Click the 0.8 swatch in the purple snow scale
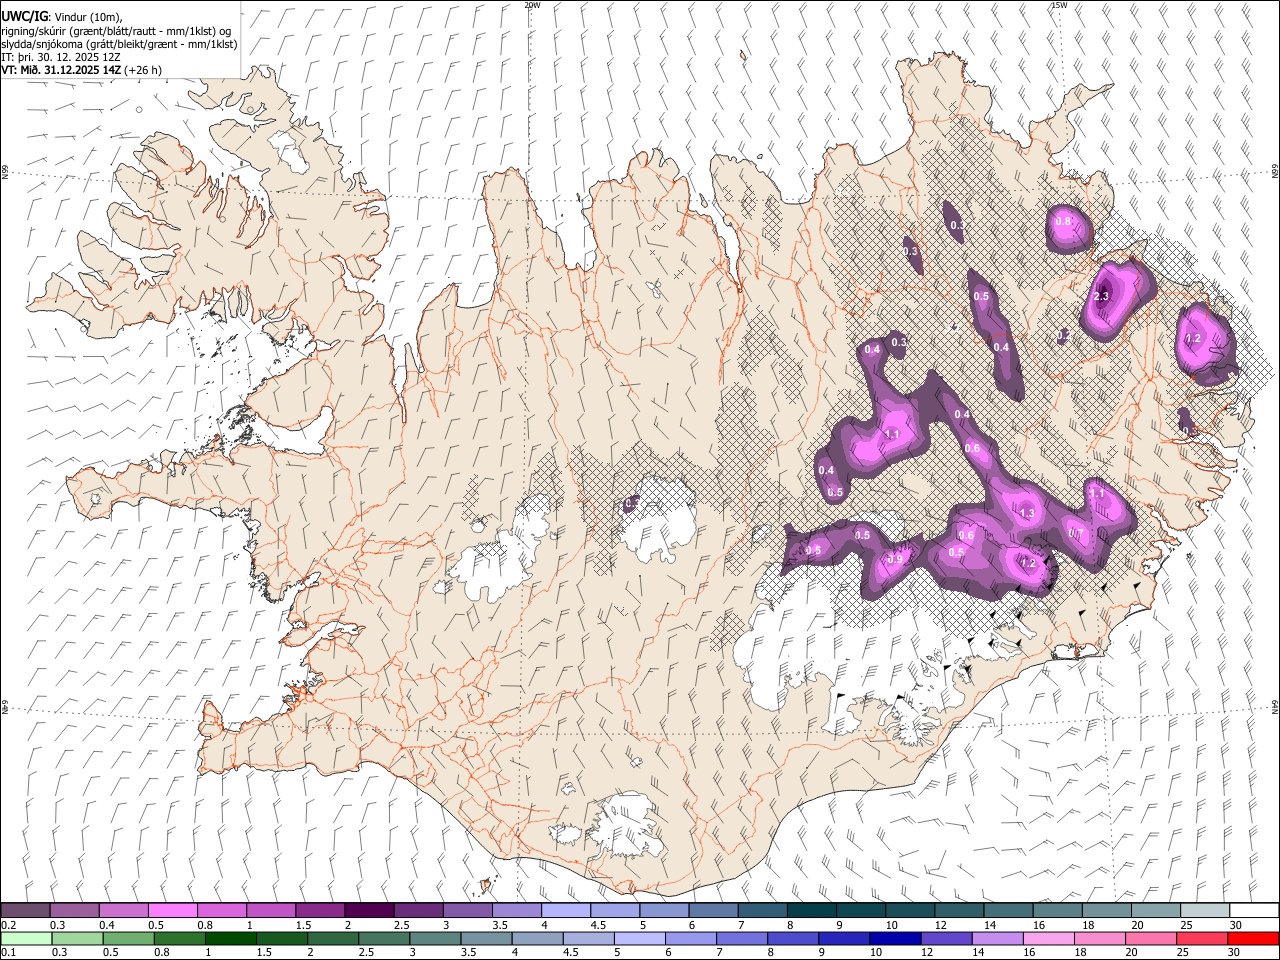This screenshot has height=960, width=1280. click(221, 910)
